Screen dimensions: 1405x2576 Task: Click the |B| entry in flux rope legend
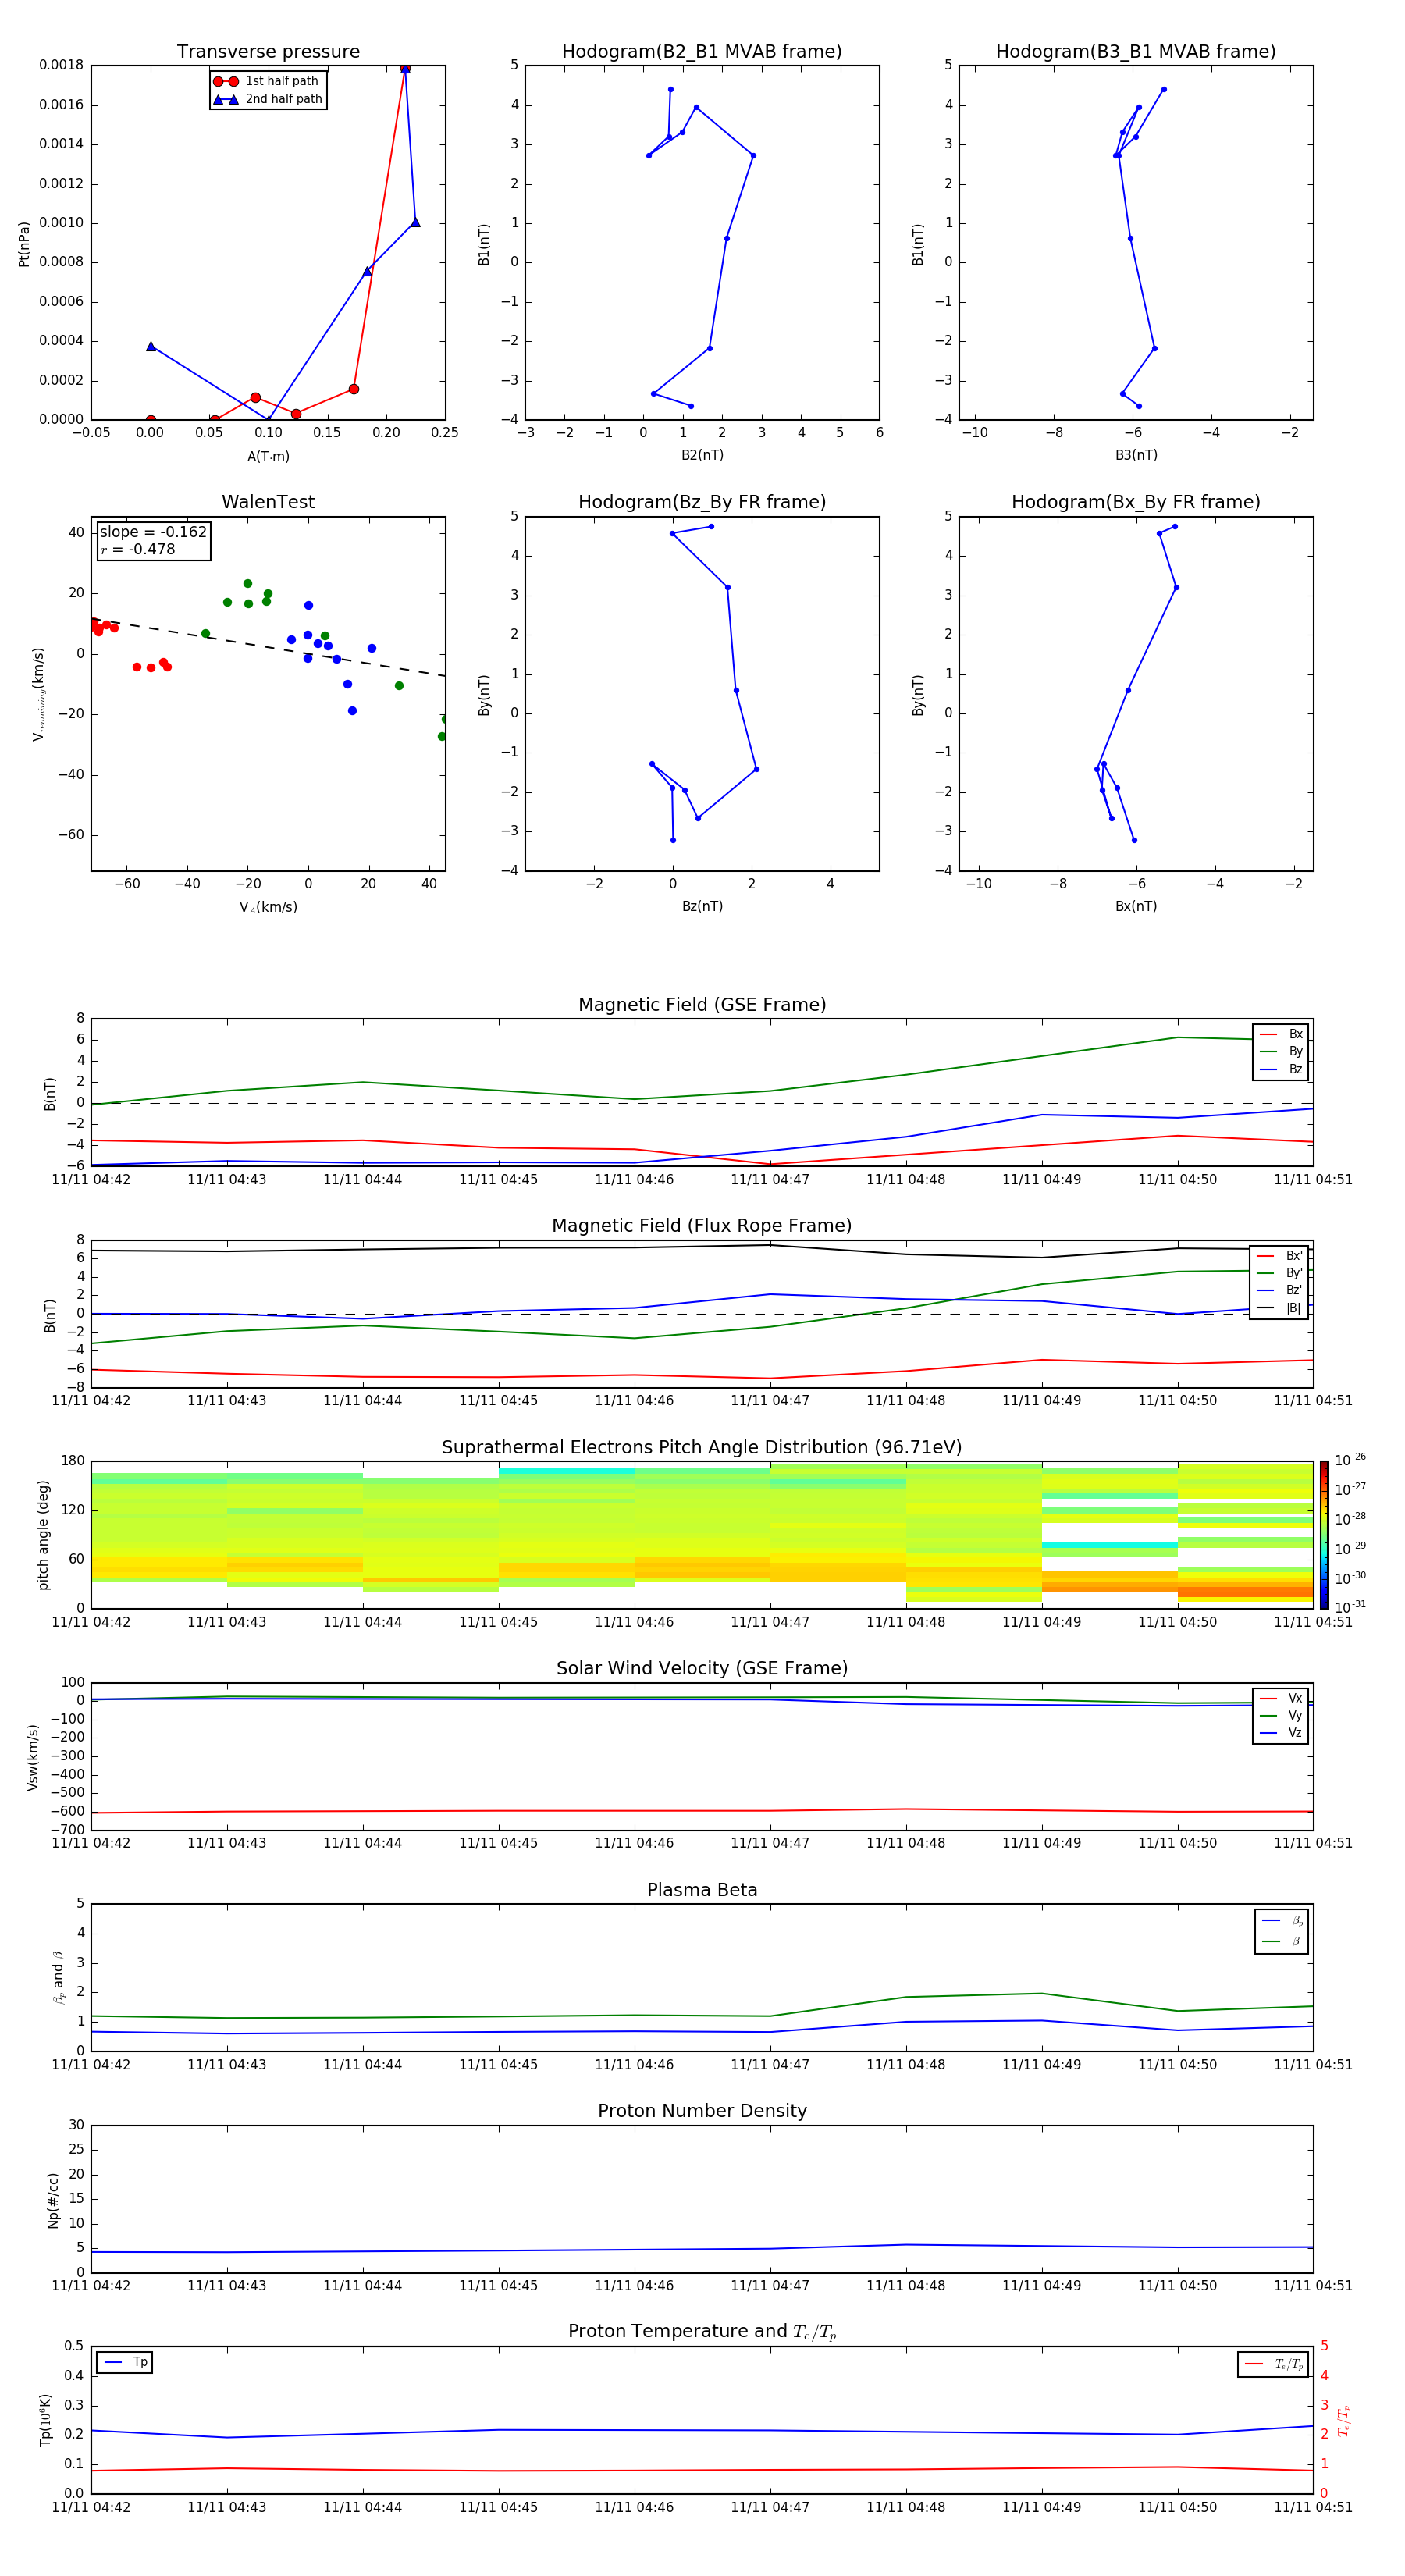[x=1279, y=1308]
